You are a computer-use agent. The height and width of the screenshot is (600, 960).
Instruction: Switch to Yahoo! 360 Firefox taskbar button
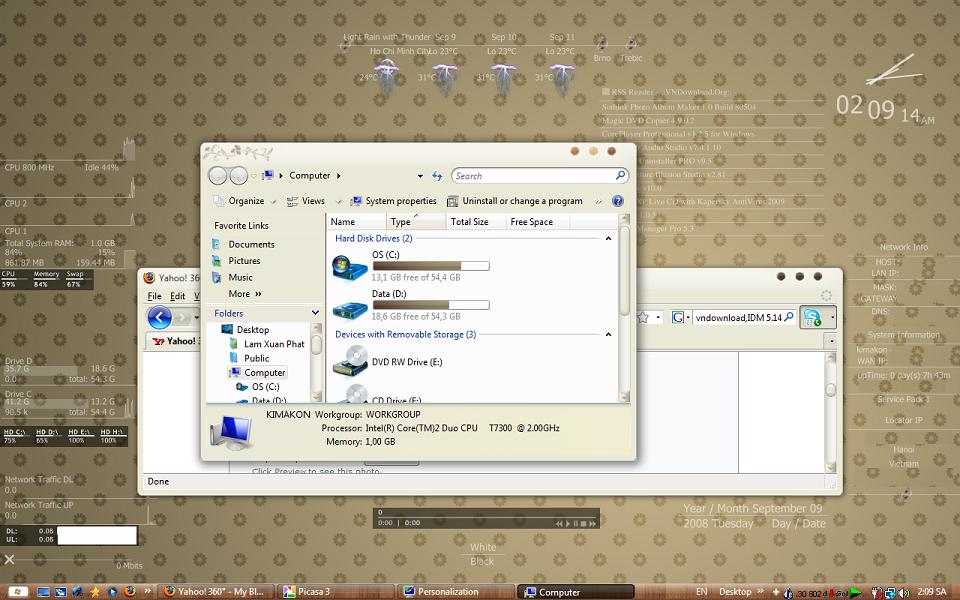point(218,592)
